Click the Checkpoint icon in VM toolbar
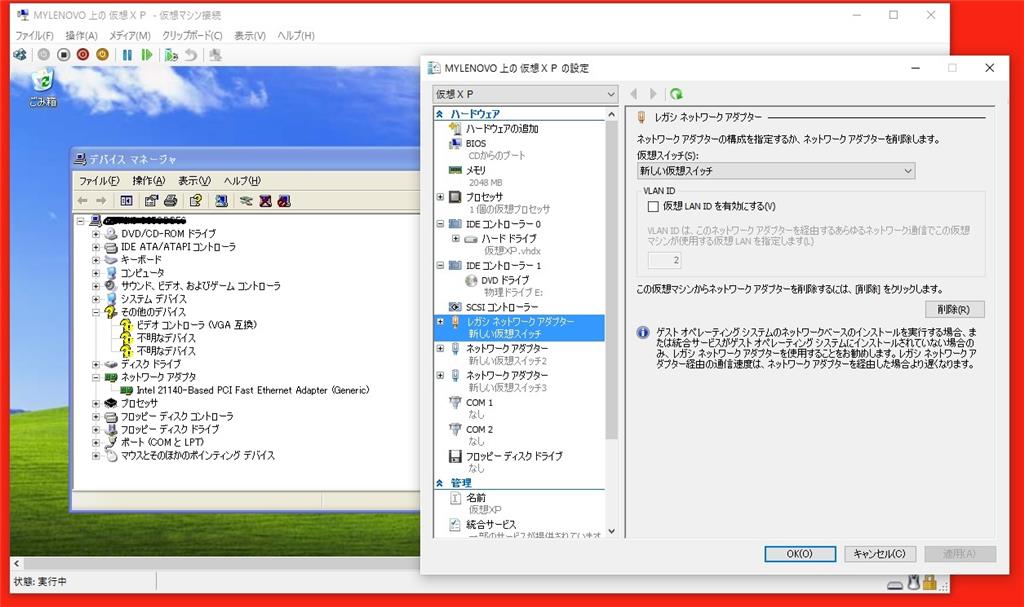 [171, 55]
